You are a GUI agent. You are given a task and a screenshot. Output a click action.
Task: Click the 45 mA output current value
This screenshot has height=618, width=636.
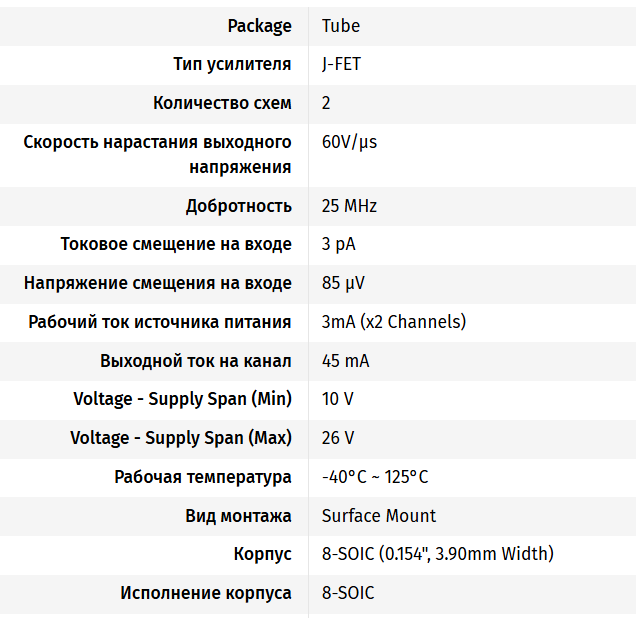[345, 361]
